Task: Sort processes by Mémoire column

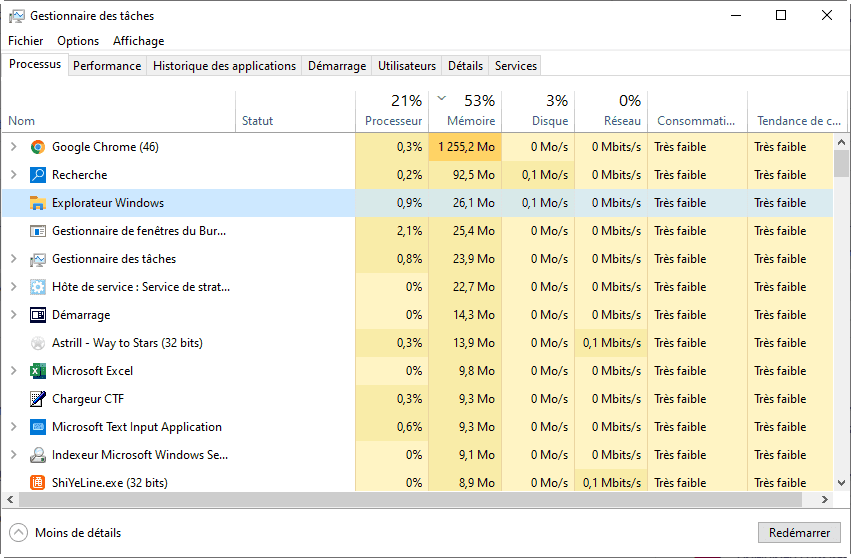Action: tap(471, 121)
